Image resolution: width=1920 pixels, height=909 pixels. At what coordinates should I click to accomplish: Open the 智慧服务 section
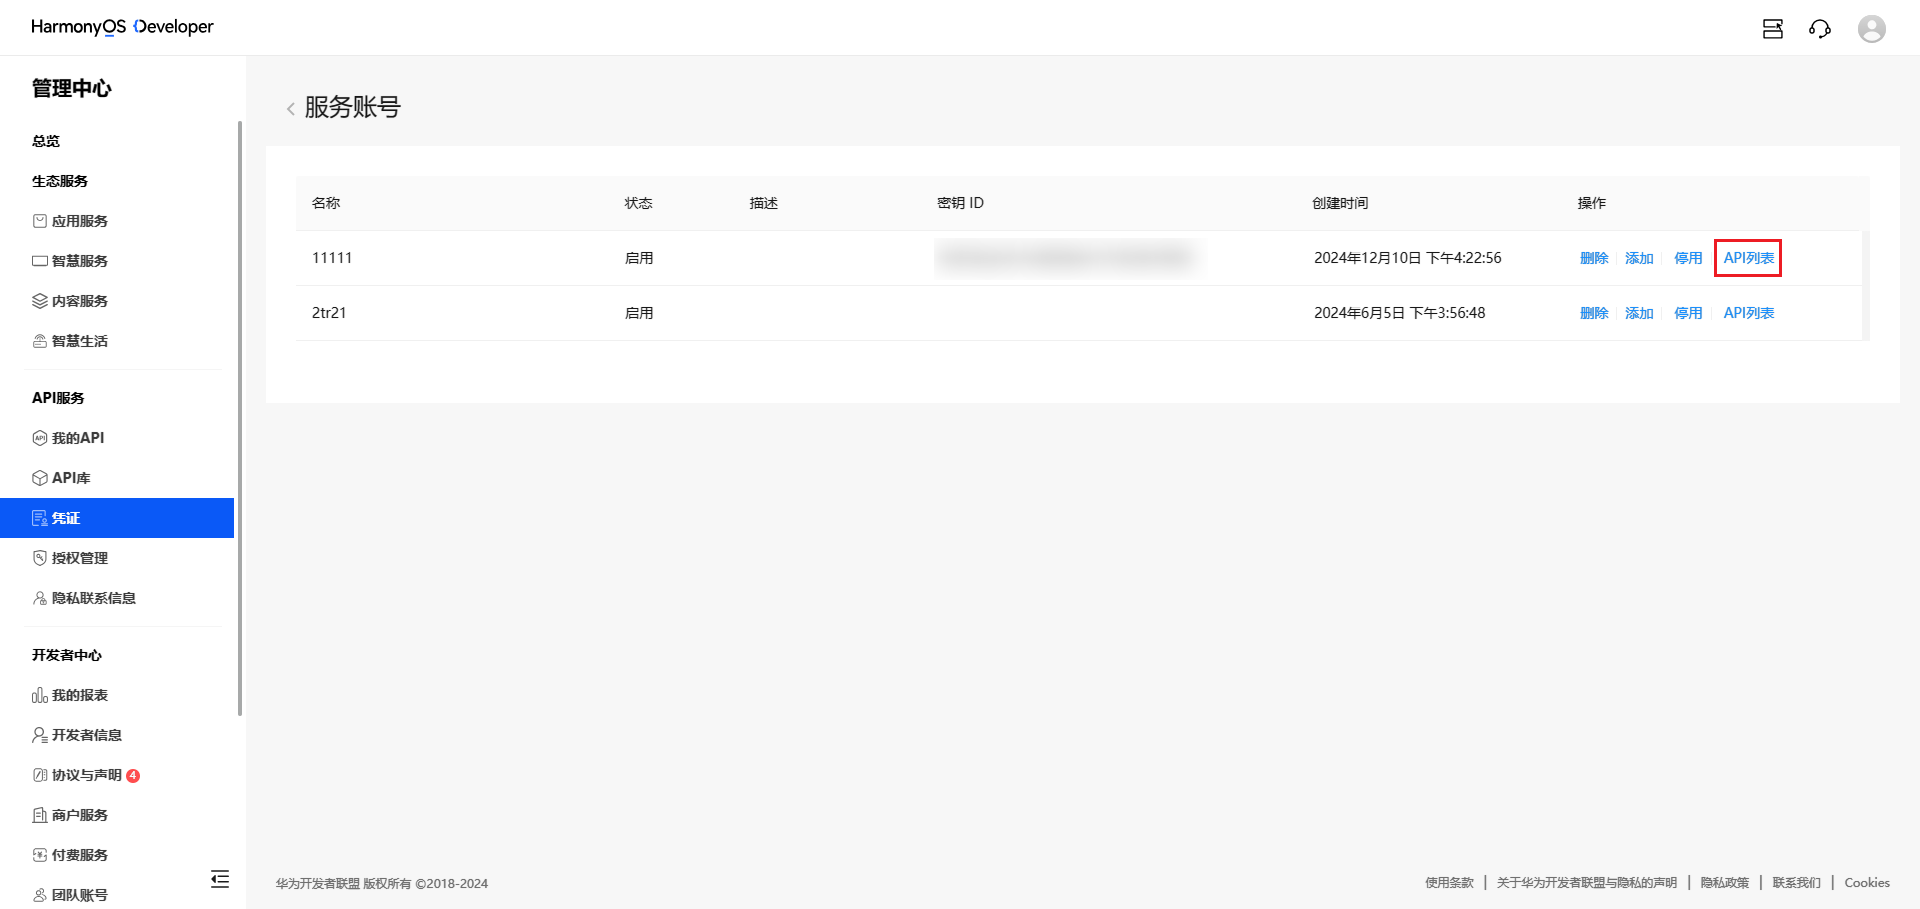coord(81,260)
